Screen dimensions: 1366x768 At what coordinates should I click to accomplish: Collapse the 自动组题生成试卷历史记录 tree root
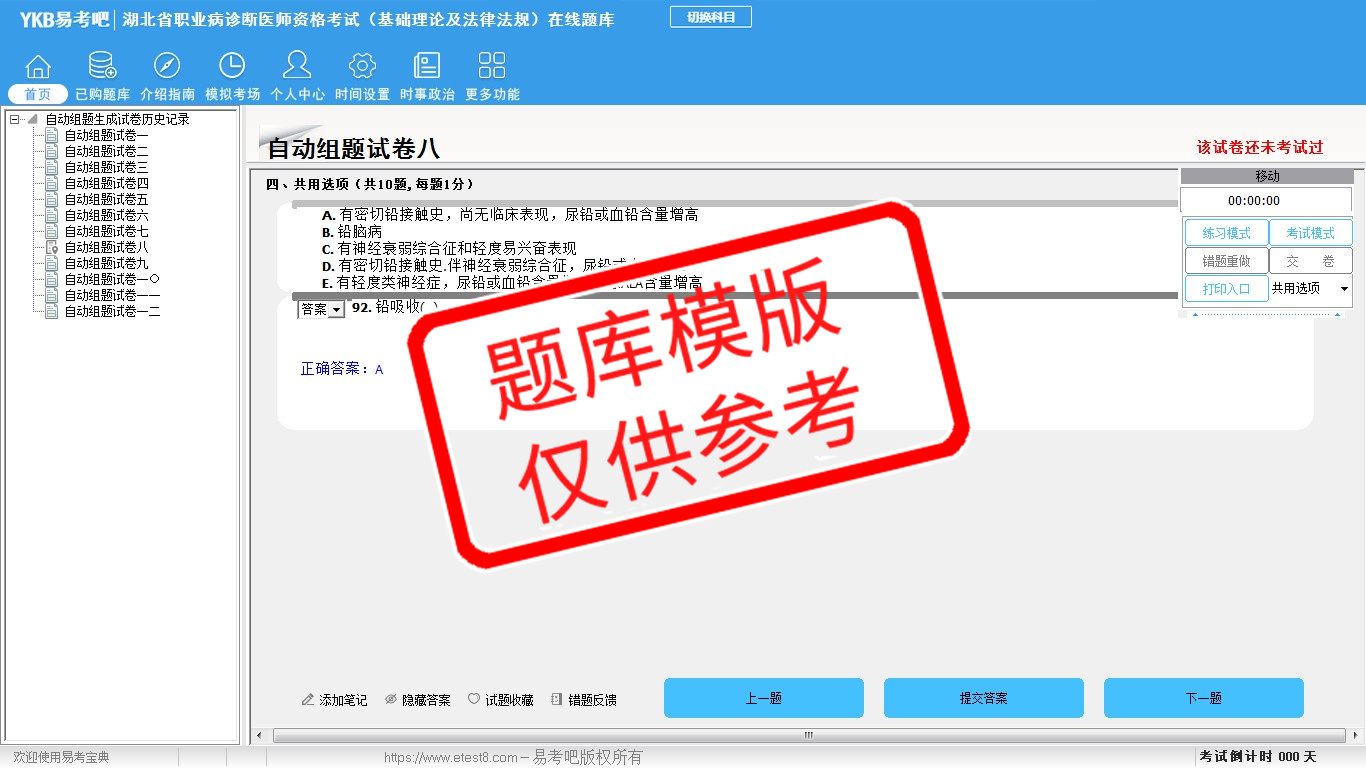pos(15,119)
